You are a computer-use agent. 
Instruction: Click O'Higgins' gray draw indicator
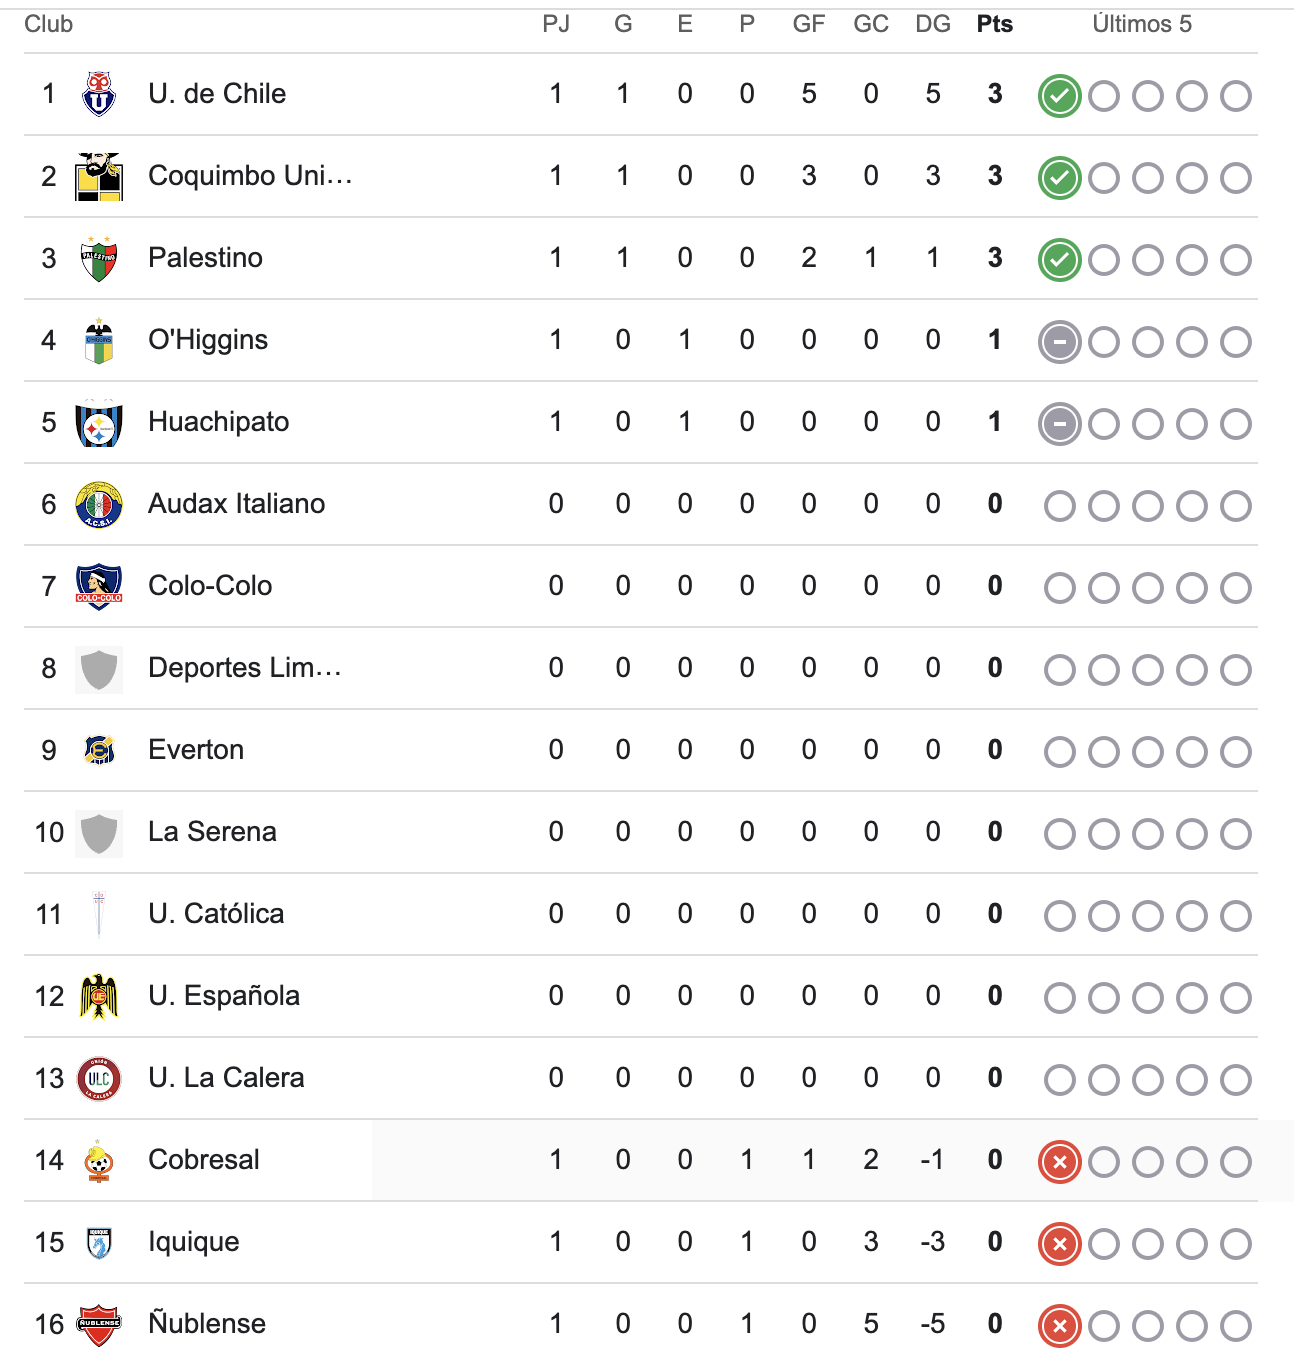(1059, 342)
